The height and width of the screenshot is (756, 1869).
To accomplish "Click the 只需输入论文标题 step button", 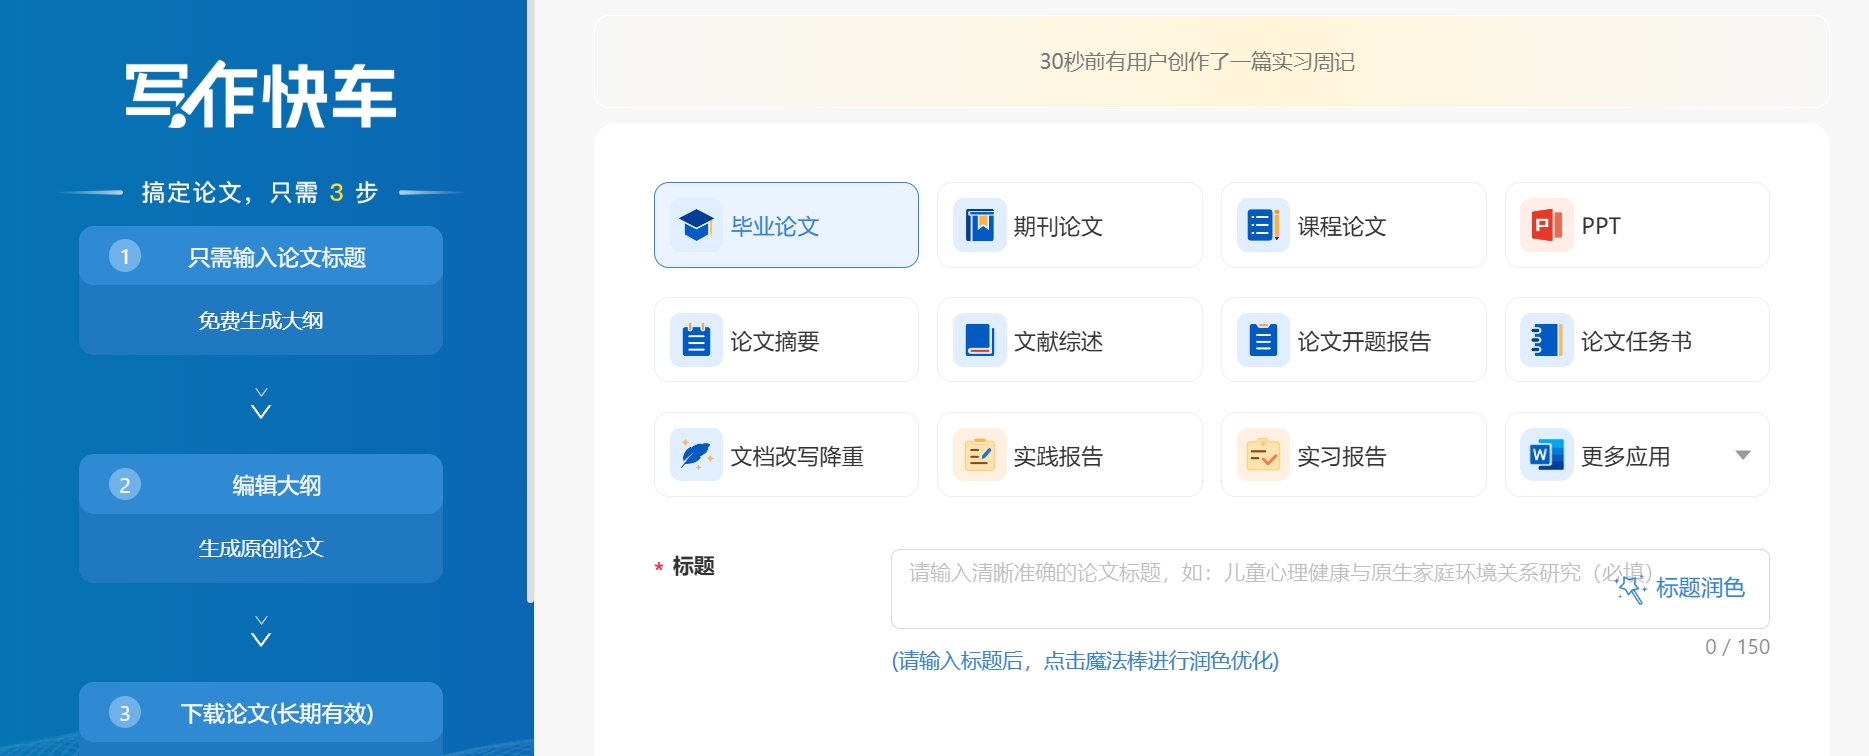I will 261,257.
